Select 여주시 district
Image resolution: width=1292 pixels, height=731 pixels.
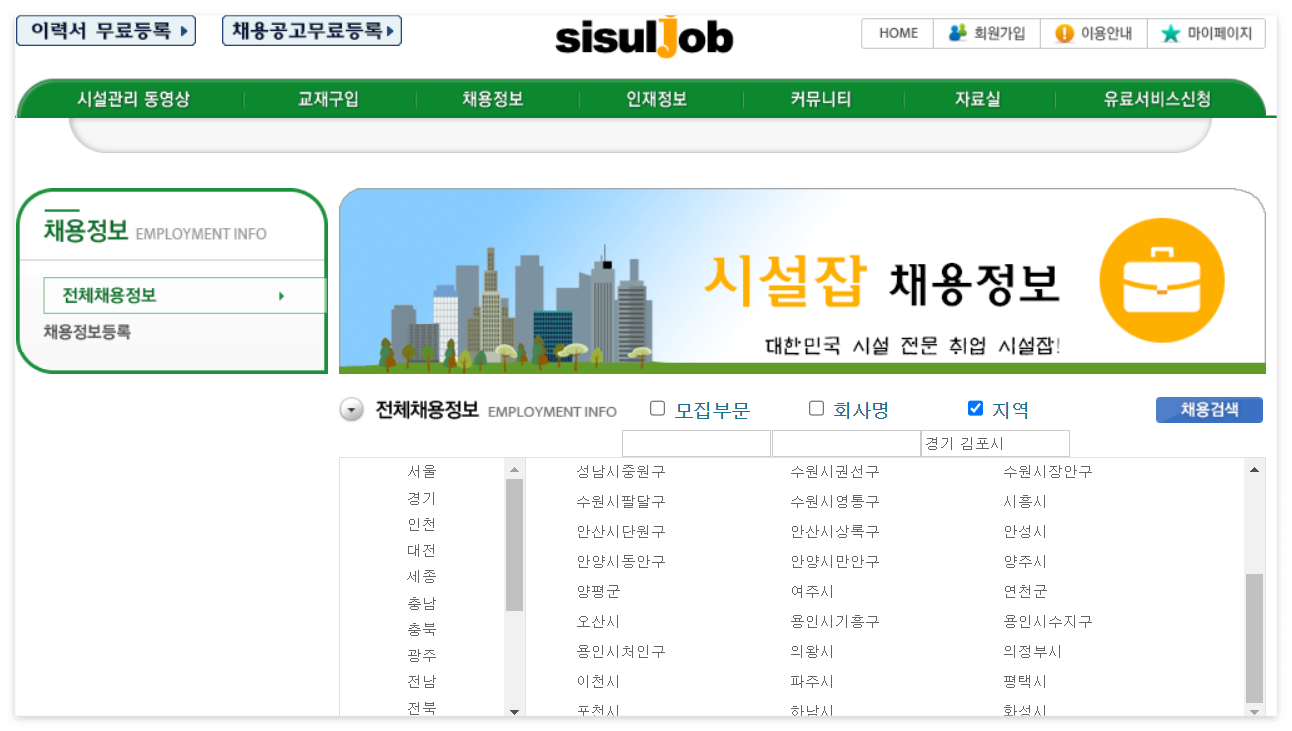812,591
